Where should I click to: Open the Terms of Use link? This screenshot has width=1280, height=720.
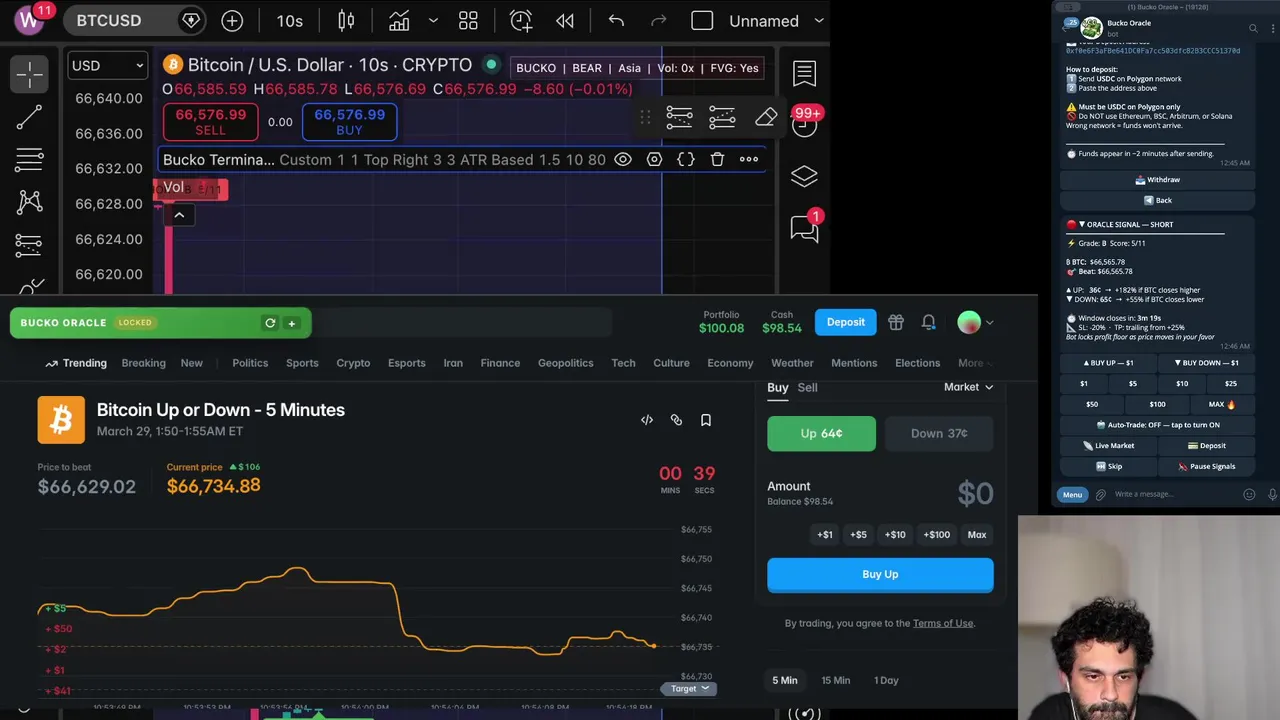pos(943,623)
